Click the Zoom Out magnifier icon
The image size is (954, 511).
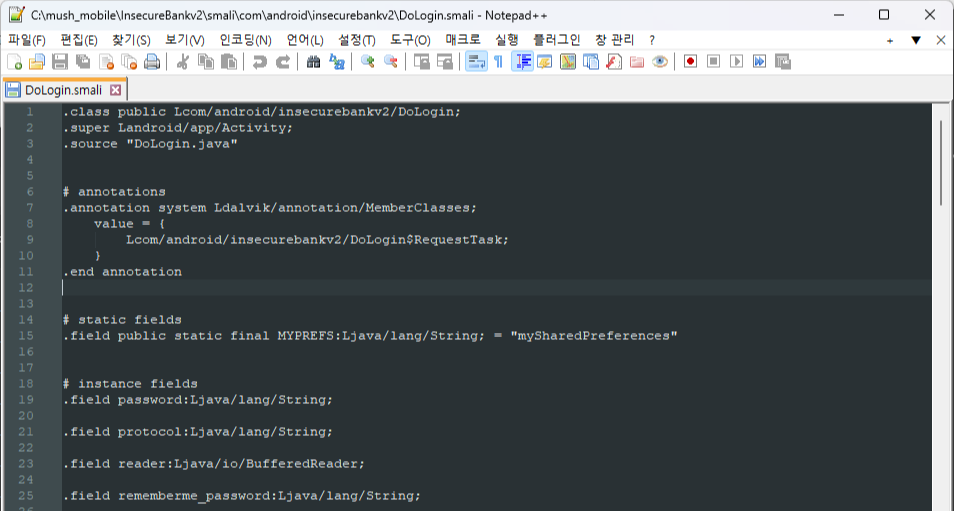pos(391,61)
